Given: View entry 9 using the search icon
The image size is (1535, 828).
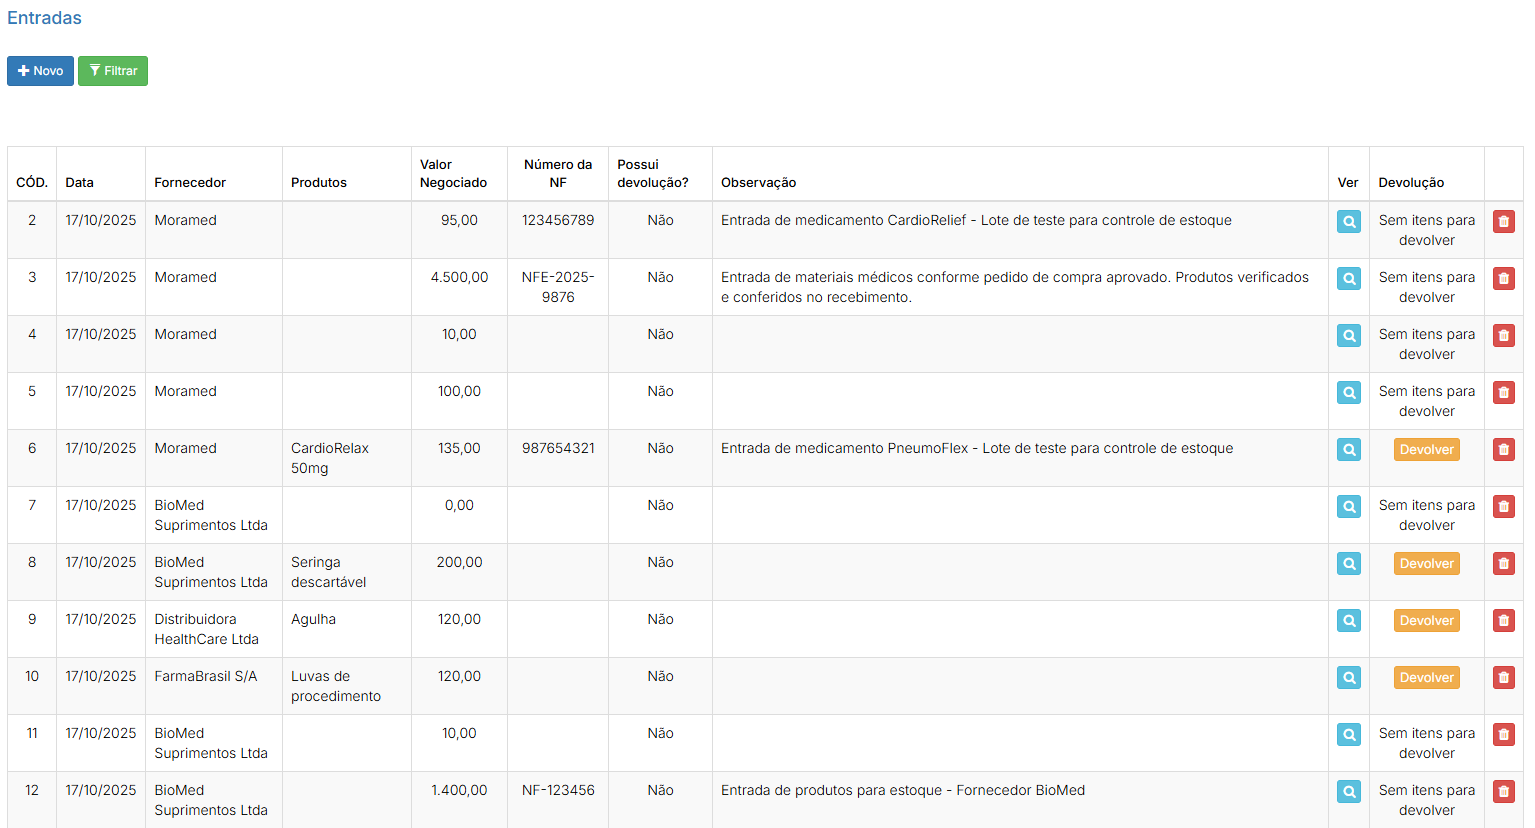Looking at the screenshot, I should (x=1348, y=621).
